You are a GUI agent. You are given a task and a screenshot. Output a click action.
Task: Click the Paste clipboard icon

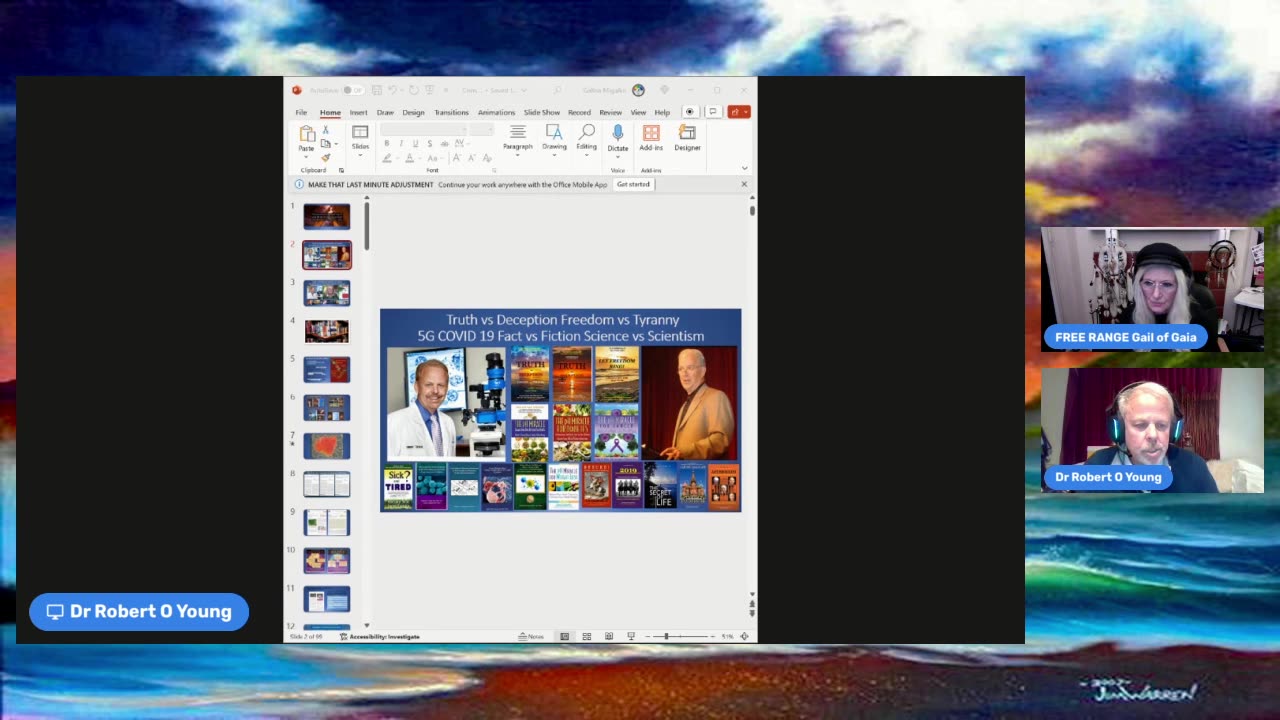click(x=307, y=134)
